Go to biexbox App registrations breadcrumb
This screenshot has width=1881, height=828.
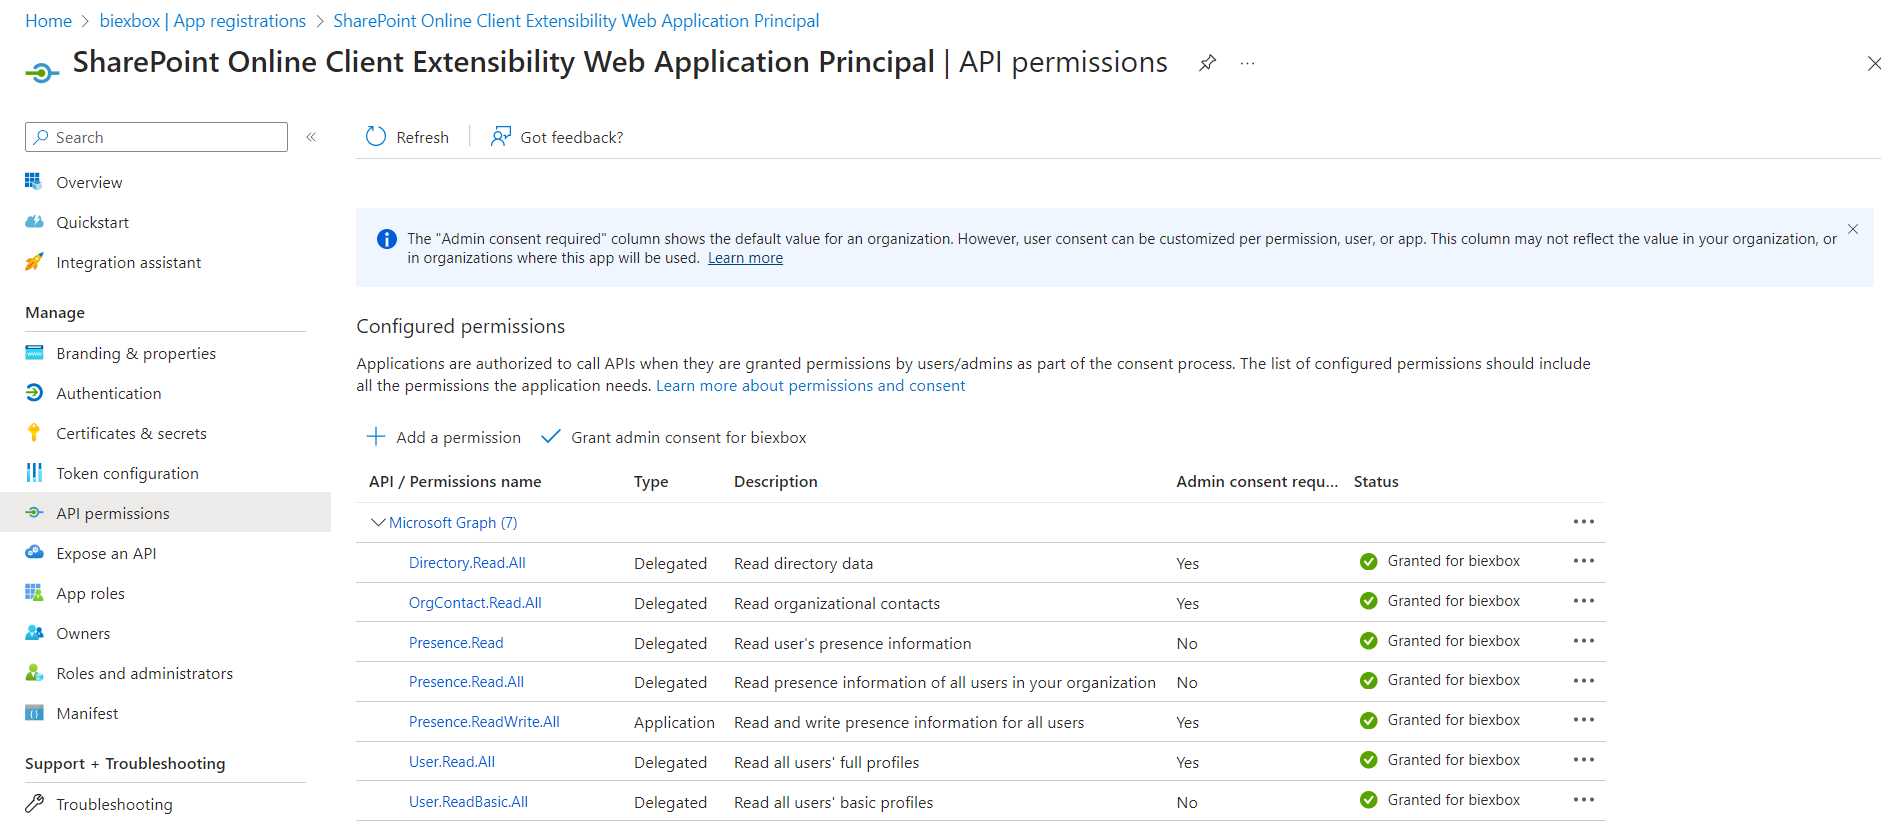[x=202, y=21]
